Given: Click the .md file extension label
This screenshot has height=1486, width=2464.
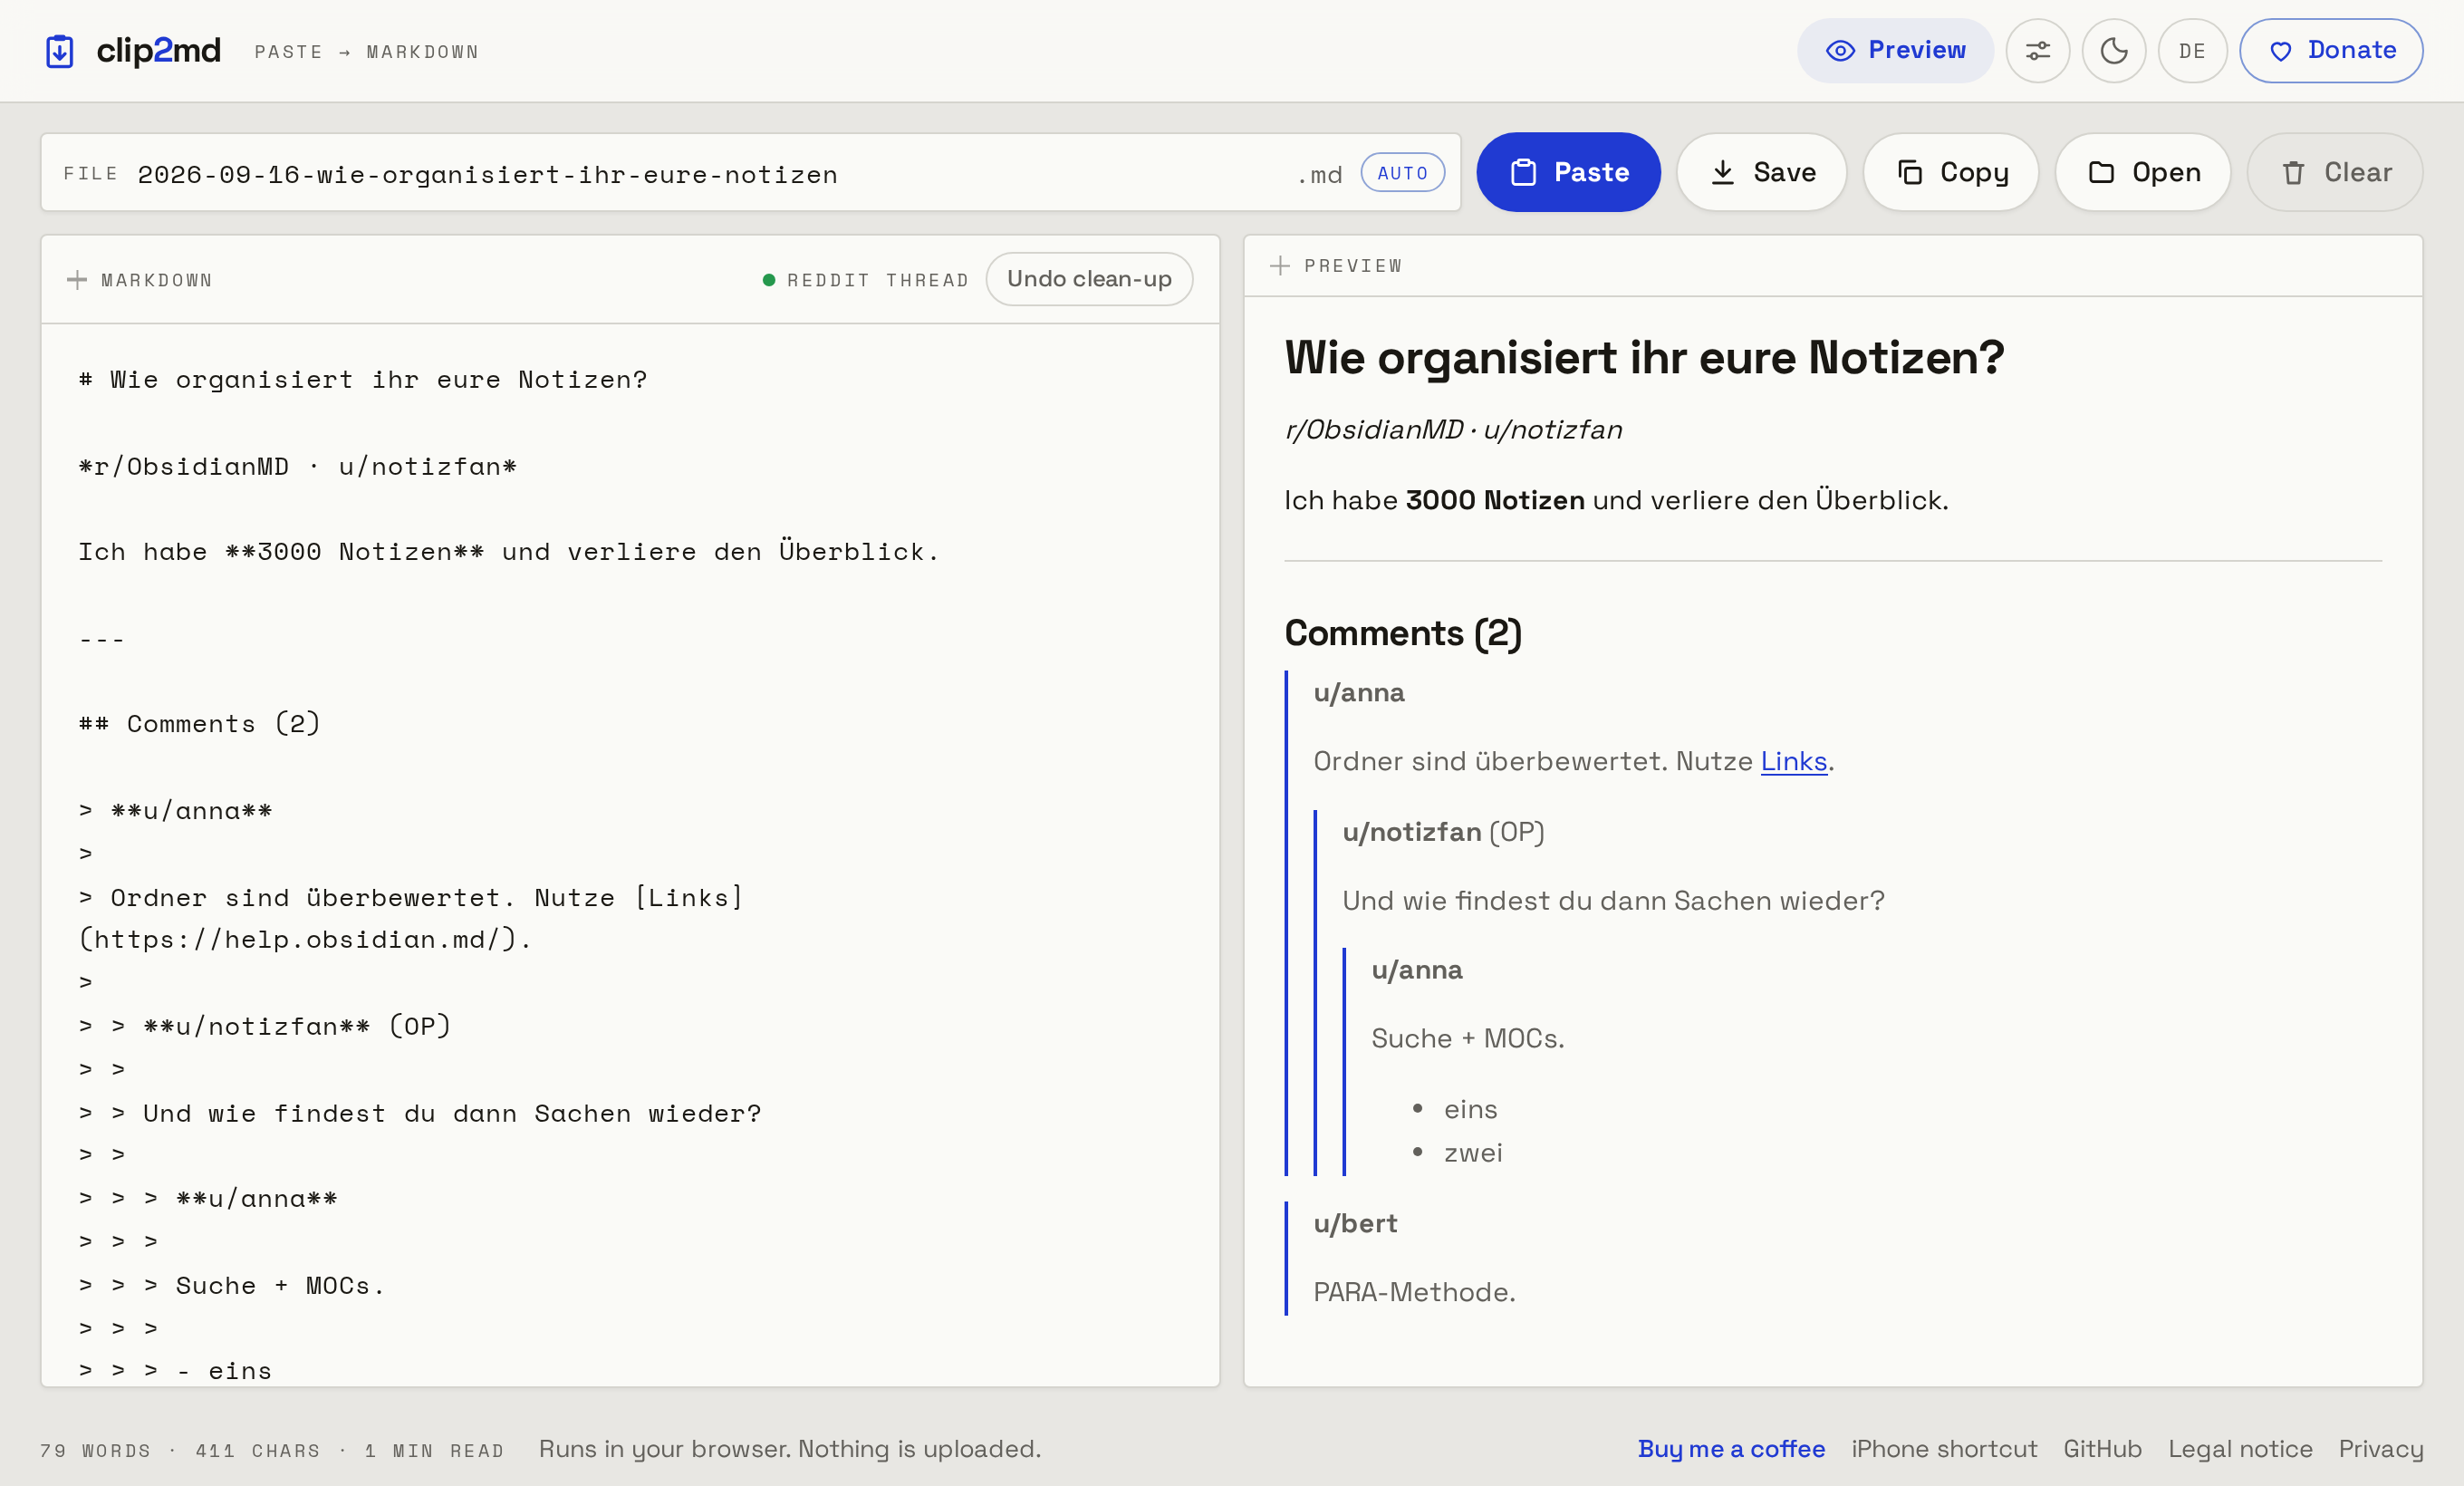Looking at the screenshot, I should pyautogui.click(x=1320, y=174).
